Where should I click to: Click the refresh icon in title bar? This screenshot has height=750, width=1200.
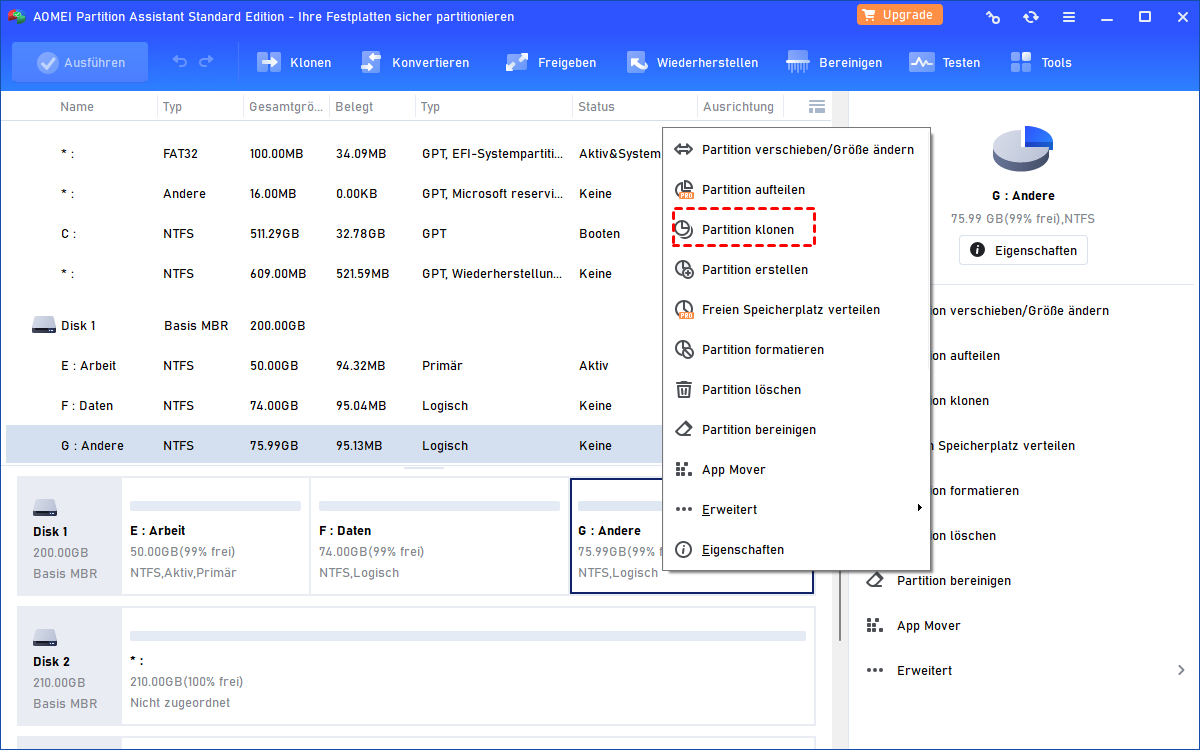1031,17
